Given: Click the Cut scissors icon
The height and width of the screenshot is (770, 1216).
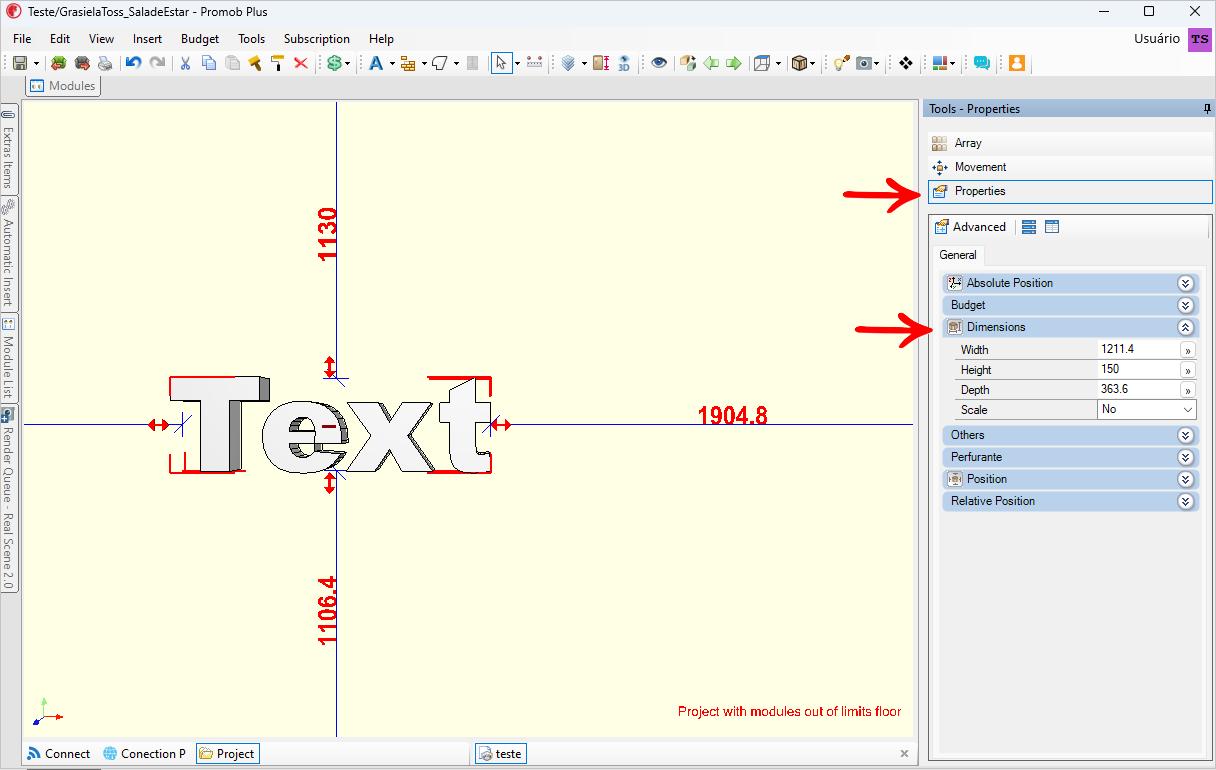Looking at the screenshot, I should (185, 63).
